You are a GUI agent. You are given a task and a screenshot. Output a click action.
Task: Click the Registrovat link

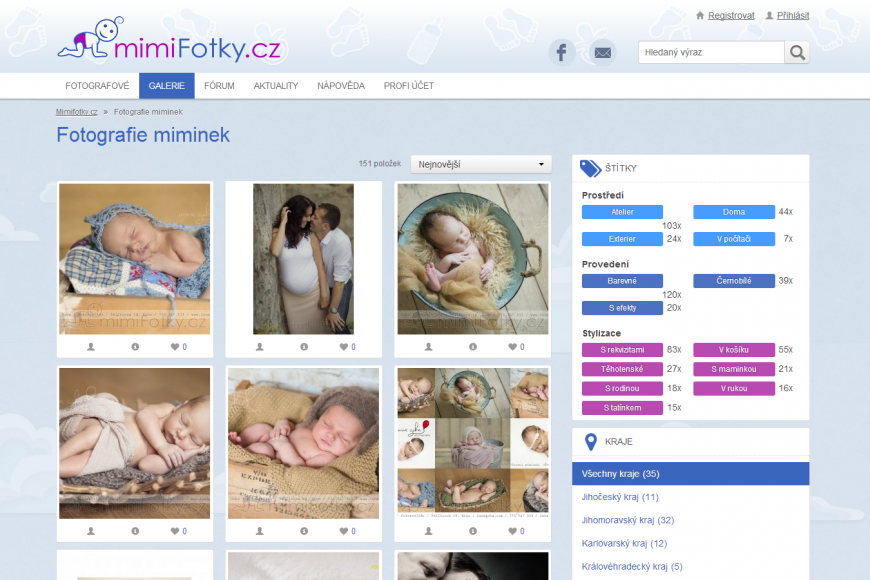coord(731,16)
